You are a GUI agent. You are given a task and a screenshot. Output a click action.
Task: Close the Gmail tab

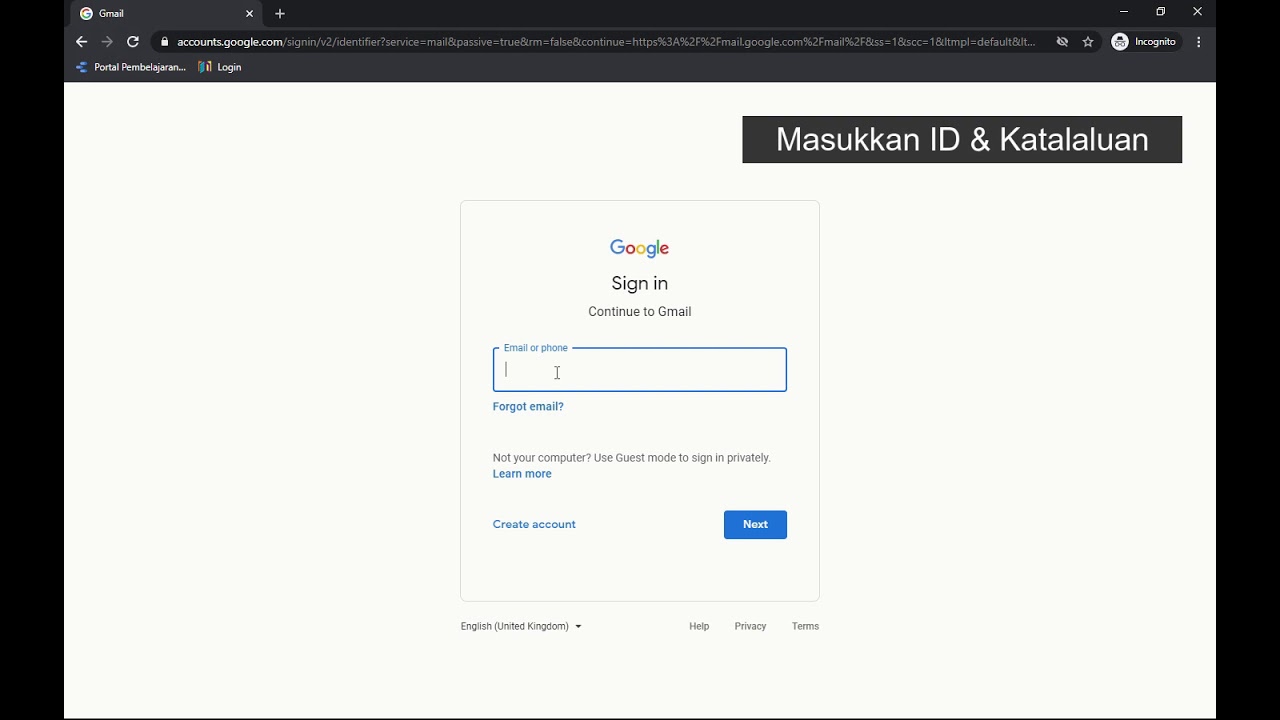249,14
